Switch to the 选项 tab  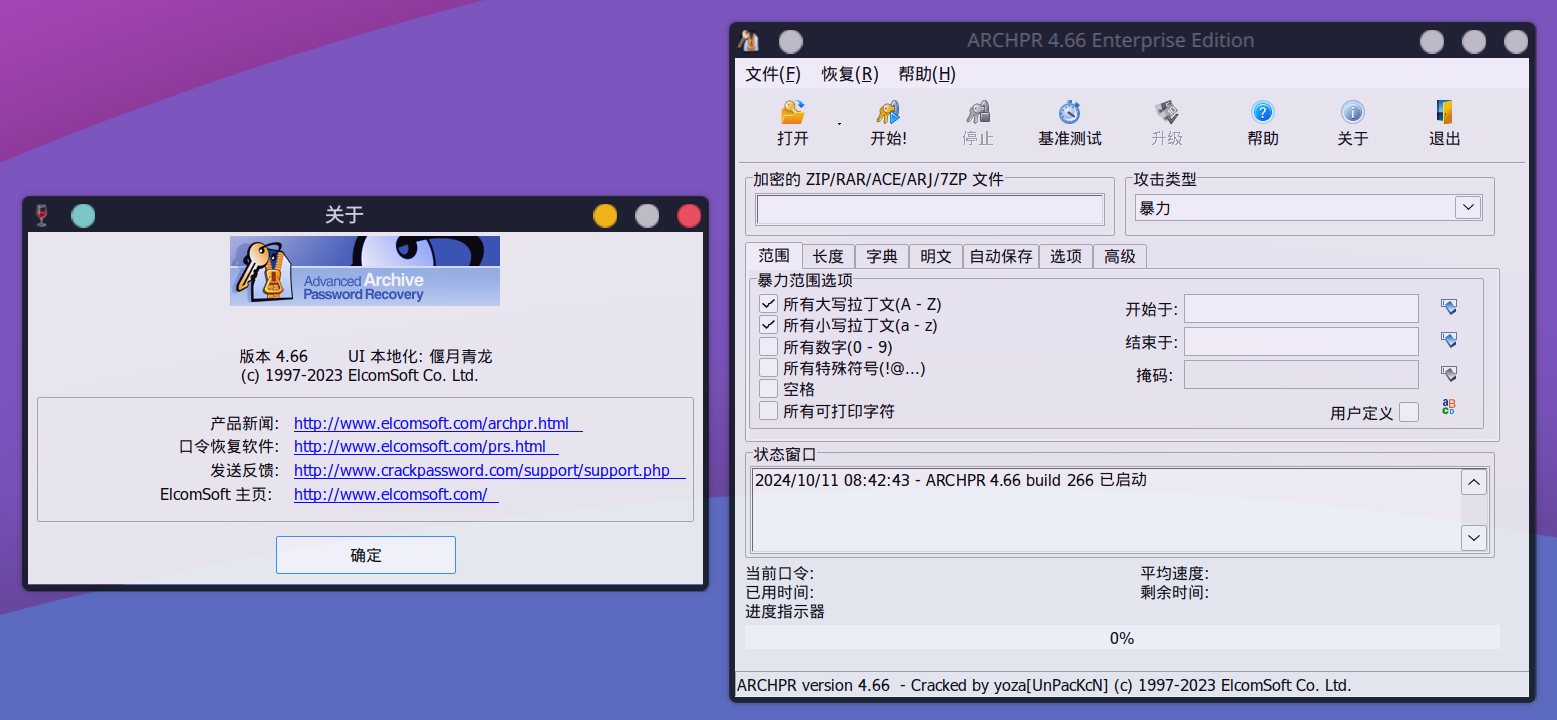[x=1066, y=257]
